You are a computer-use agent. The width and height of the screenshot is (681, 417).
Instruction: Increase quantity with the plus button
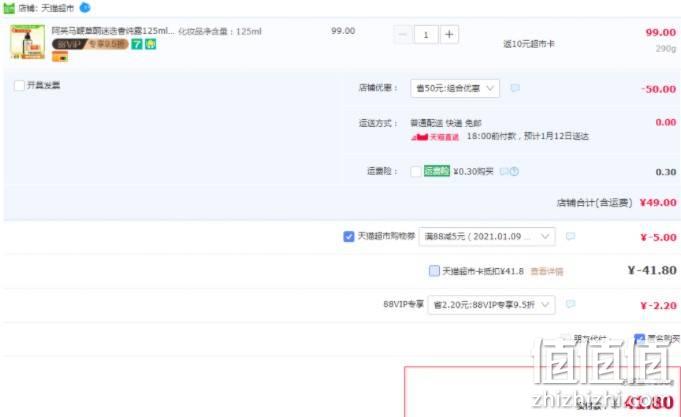(449, 35)
